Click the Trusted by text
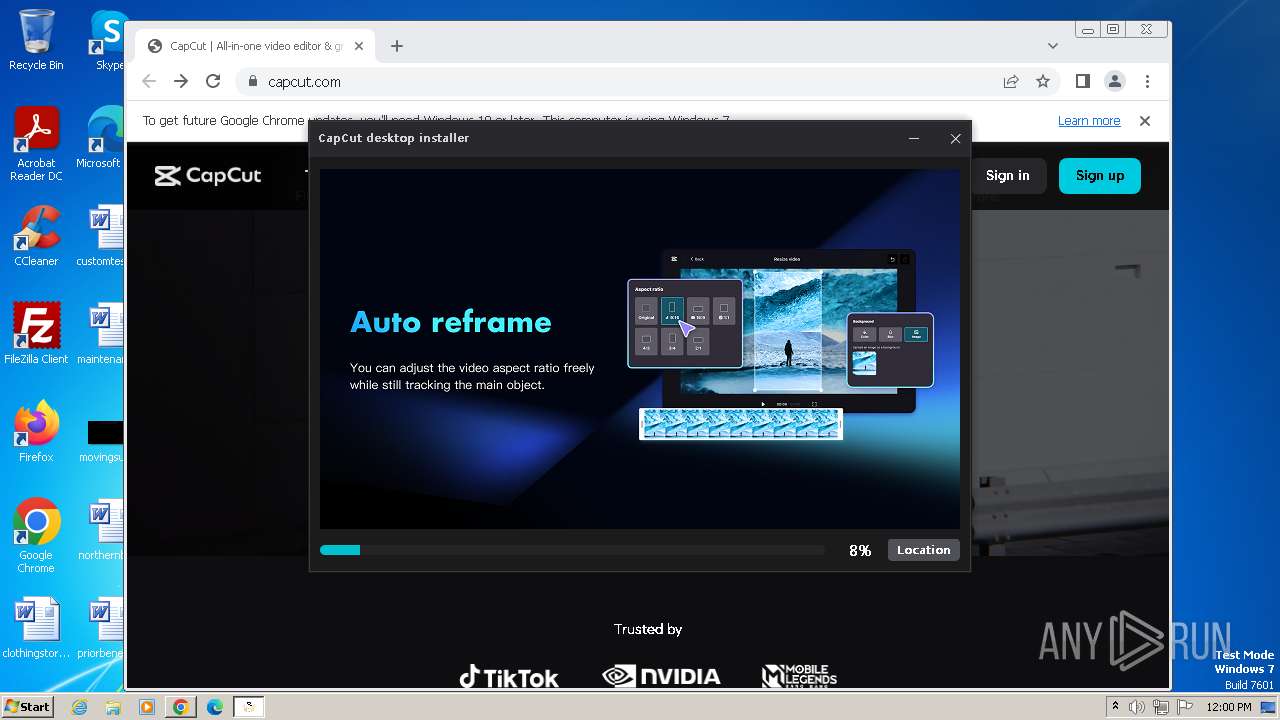Image resolution: width=1280 pixels, height=720 pixels. point(648,629)
